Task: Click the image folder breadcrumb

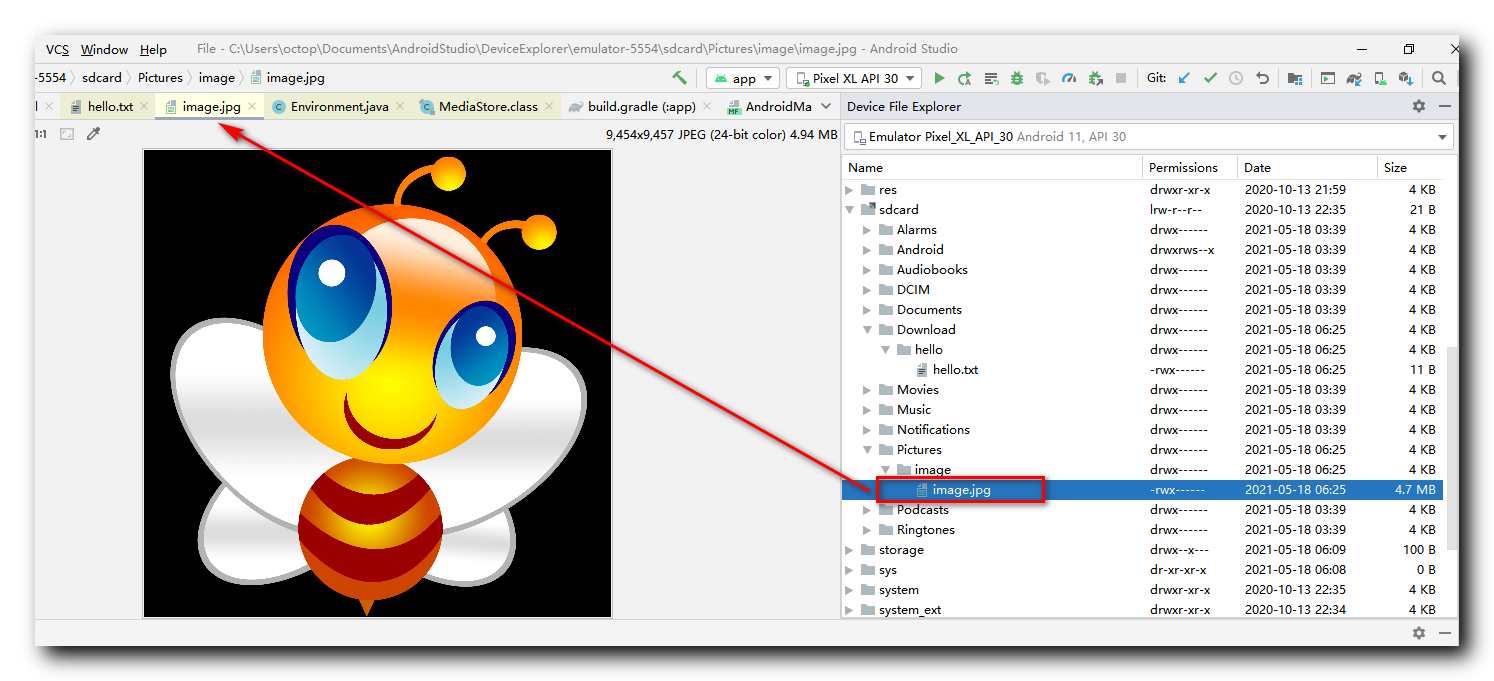Action: click(x=216, y=77)
